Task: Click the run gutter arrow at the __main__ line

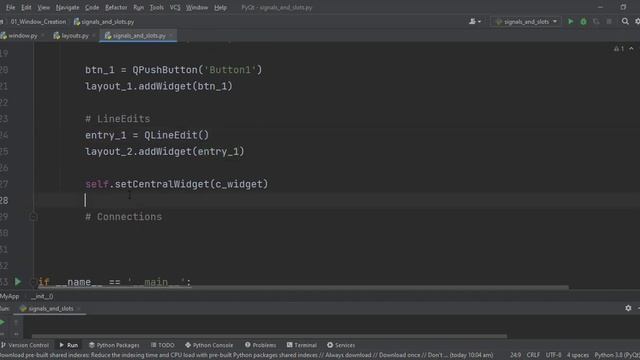Action: coord(18,282)
